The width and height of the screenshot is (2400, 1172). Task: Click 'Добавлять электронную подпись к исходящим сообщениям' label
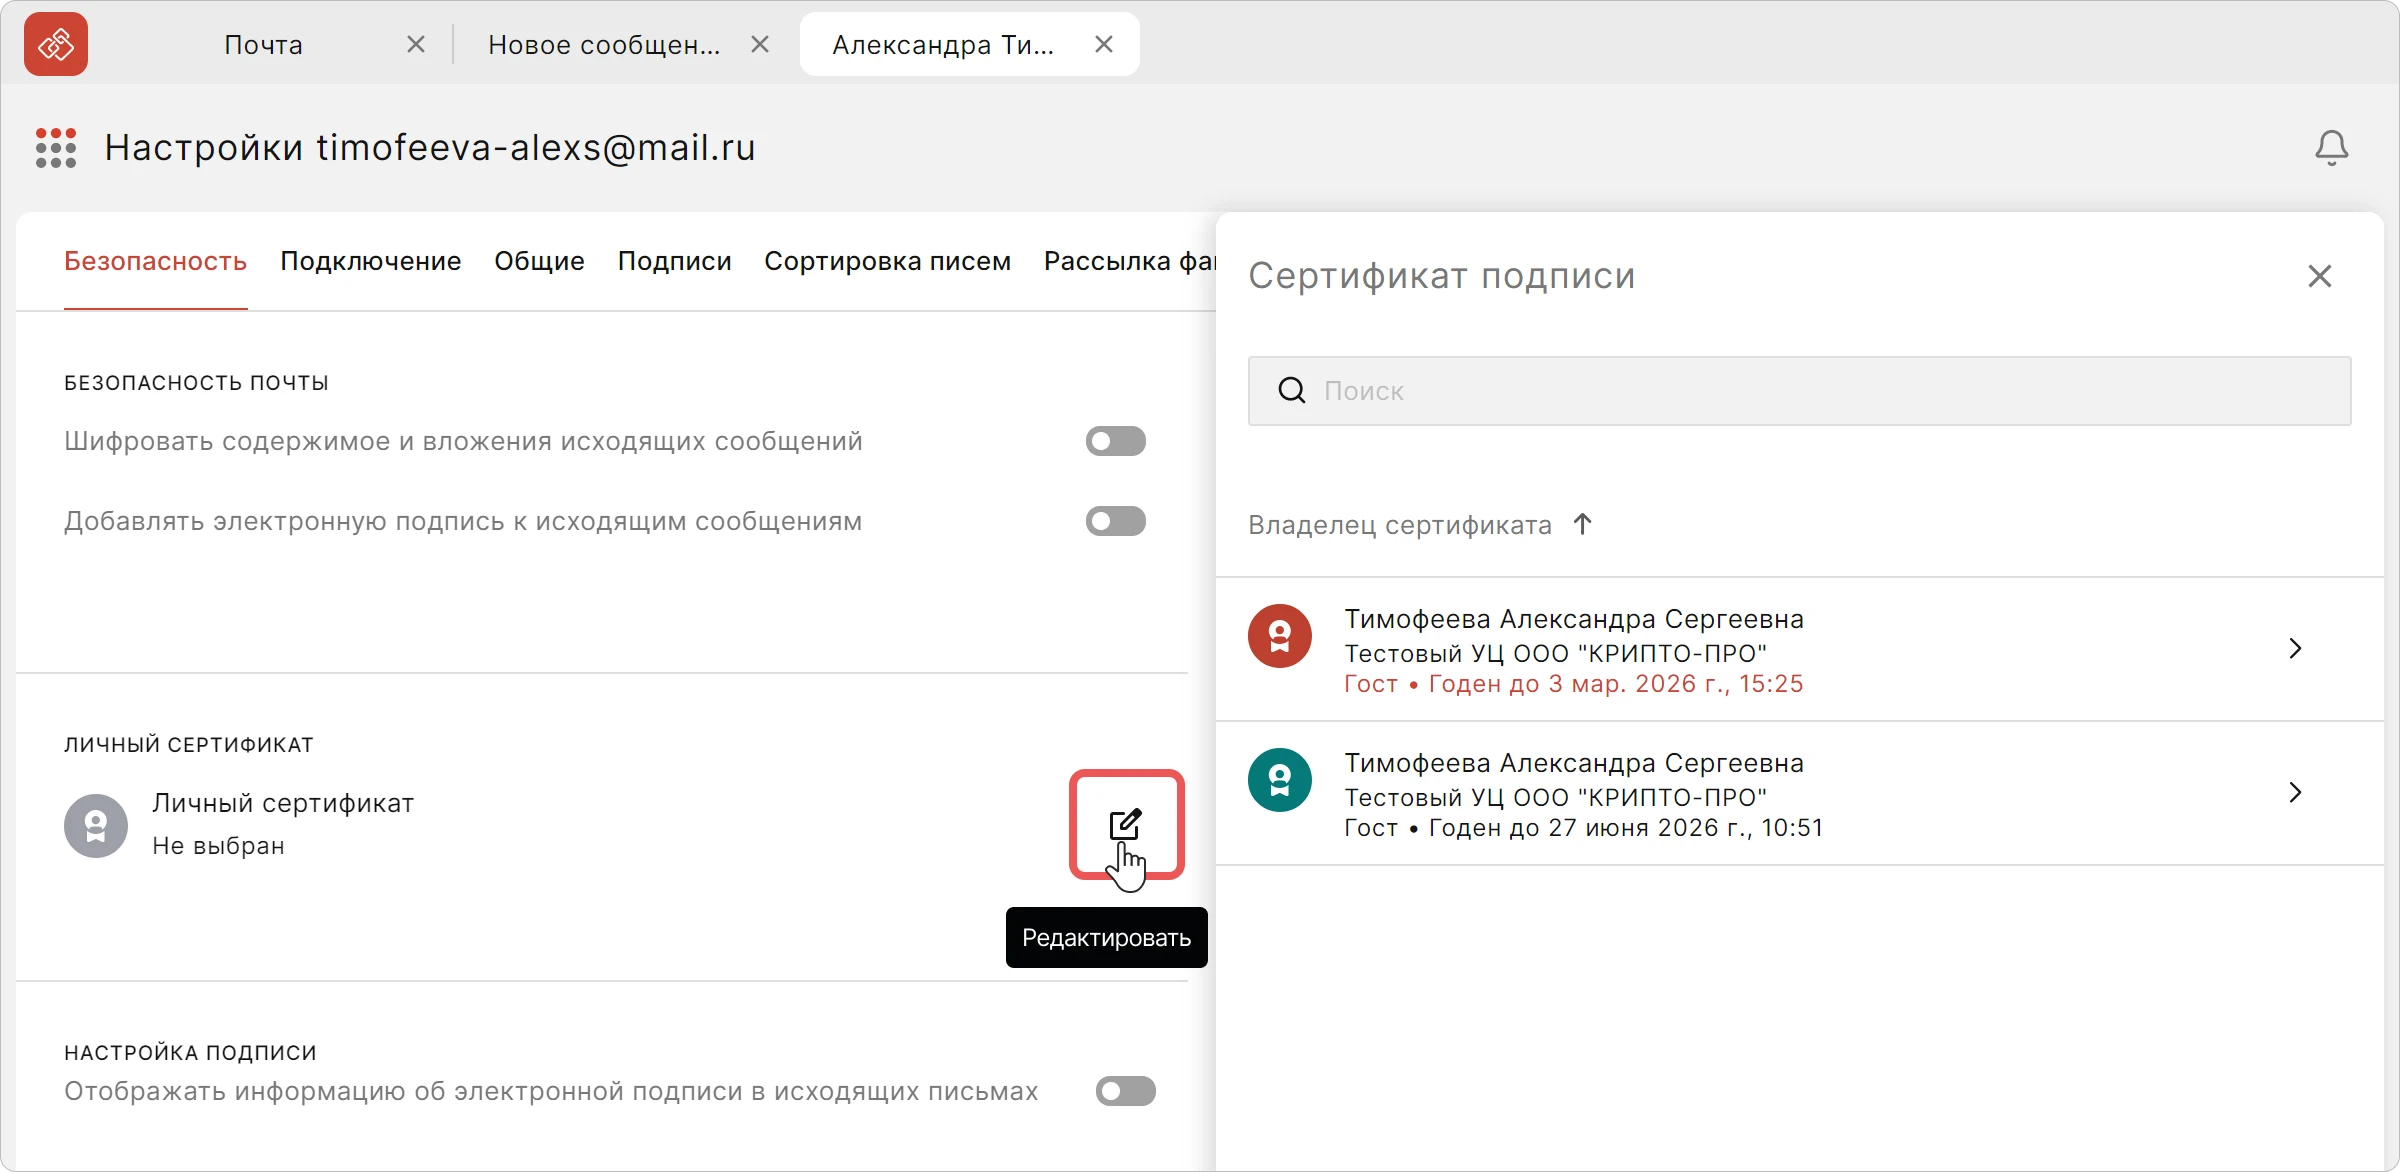tap(463, 521)
